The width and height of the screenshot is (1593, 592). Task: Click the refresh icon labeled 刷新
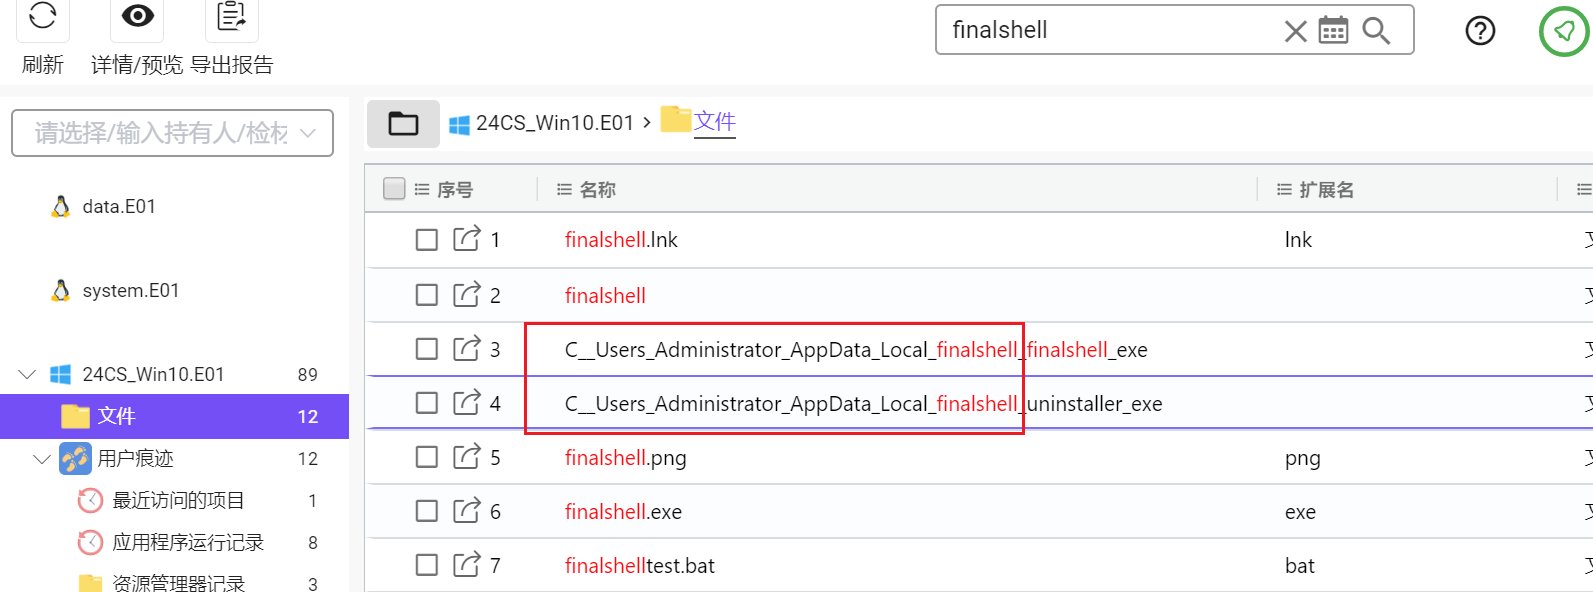[42, 16]
